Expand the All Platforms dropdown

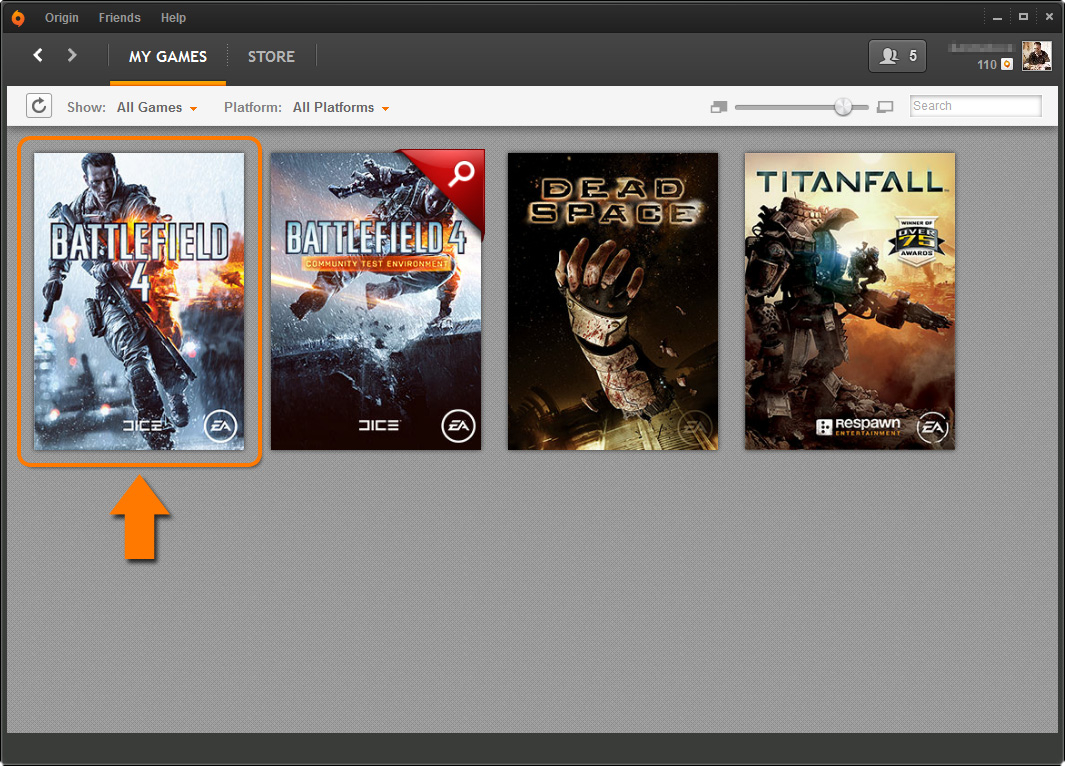(x=340, y=107)
